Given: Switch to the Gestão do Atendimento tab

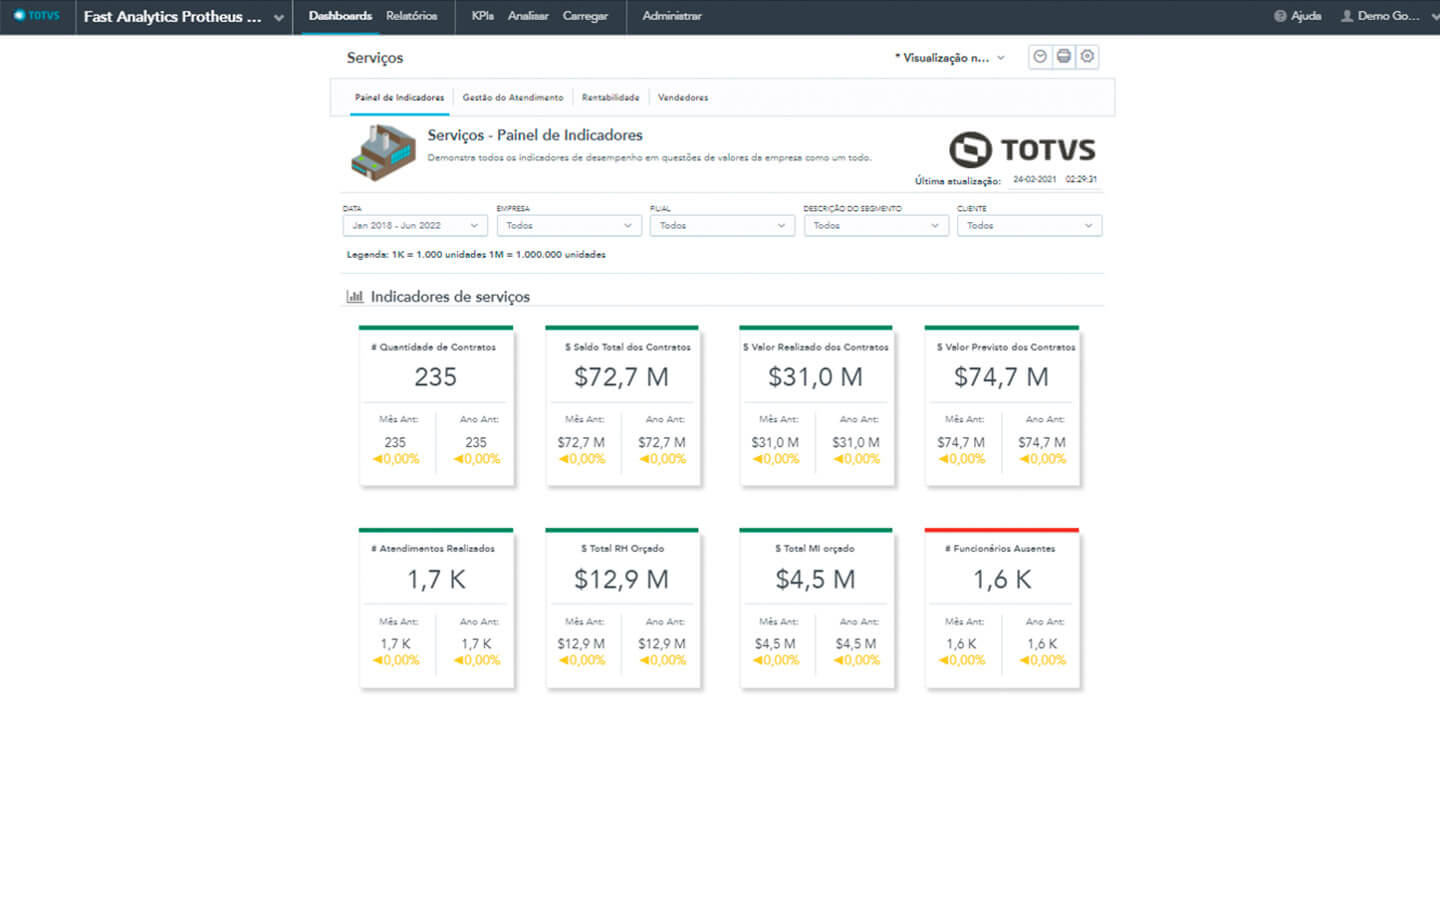Looking at the screenshot, I should 512,98.
